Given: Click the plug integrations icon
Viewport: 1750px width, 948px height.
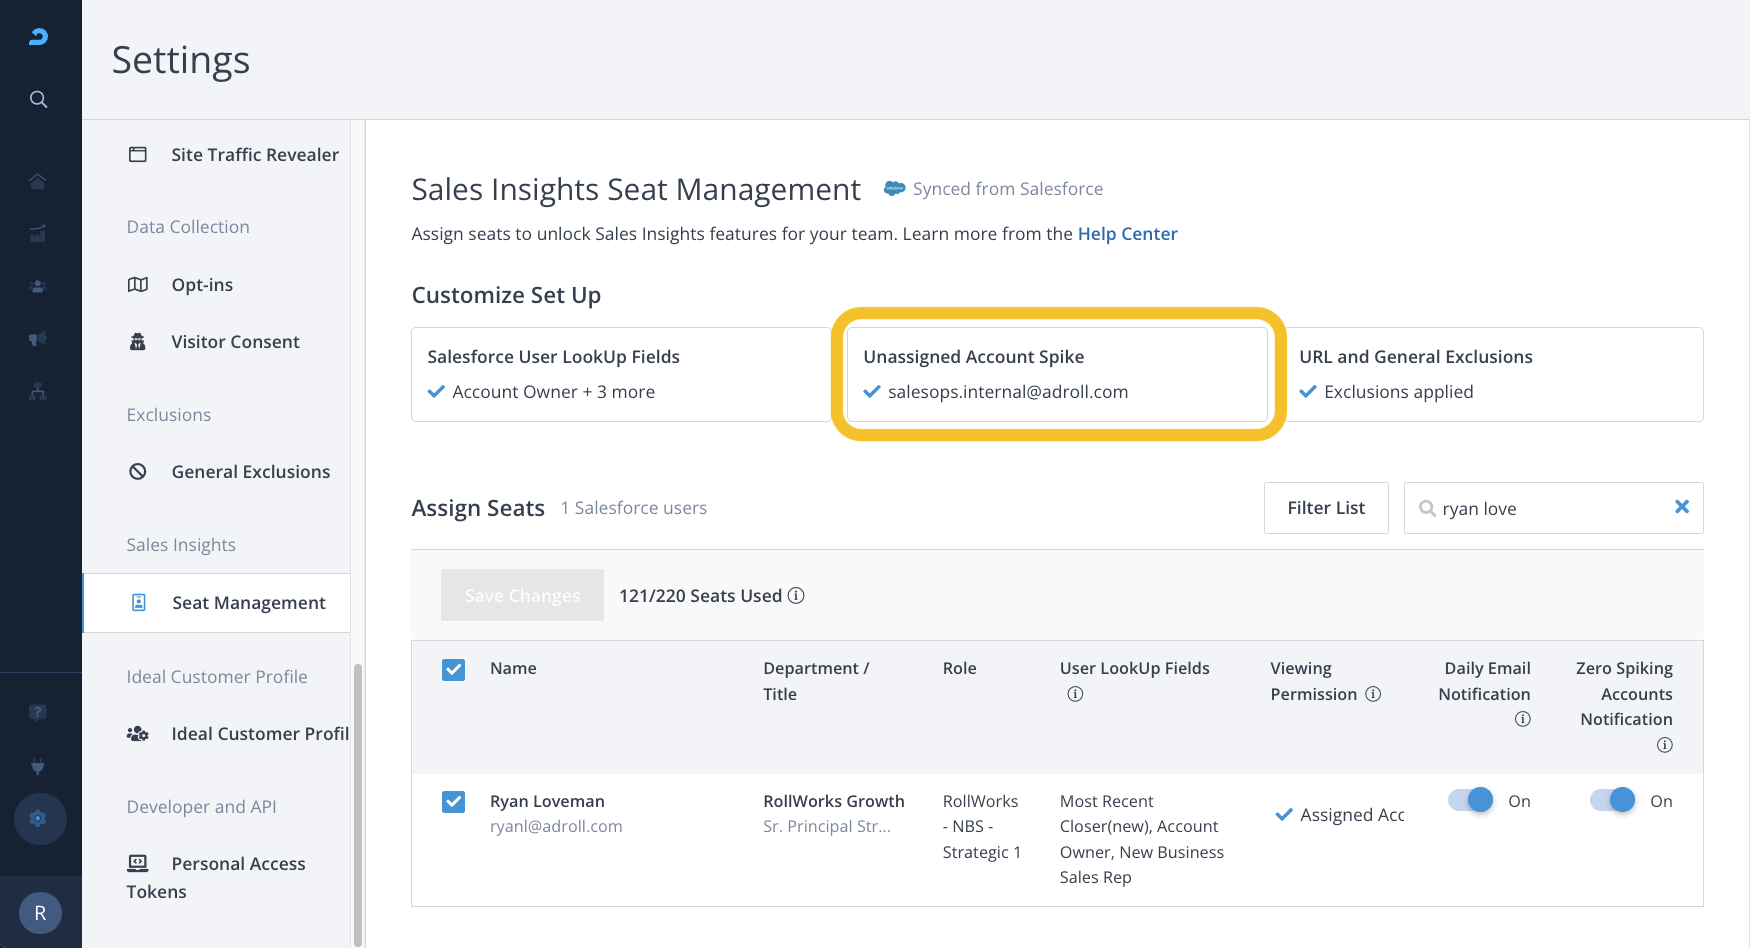Looking at the screenshot, I should (x=38, y=766).
